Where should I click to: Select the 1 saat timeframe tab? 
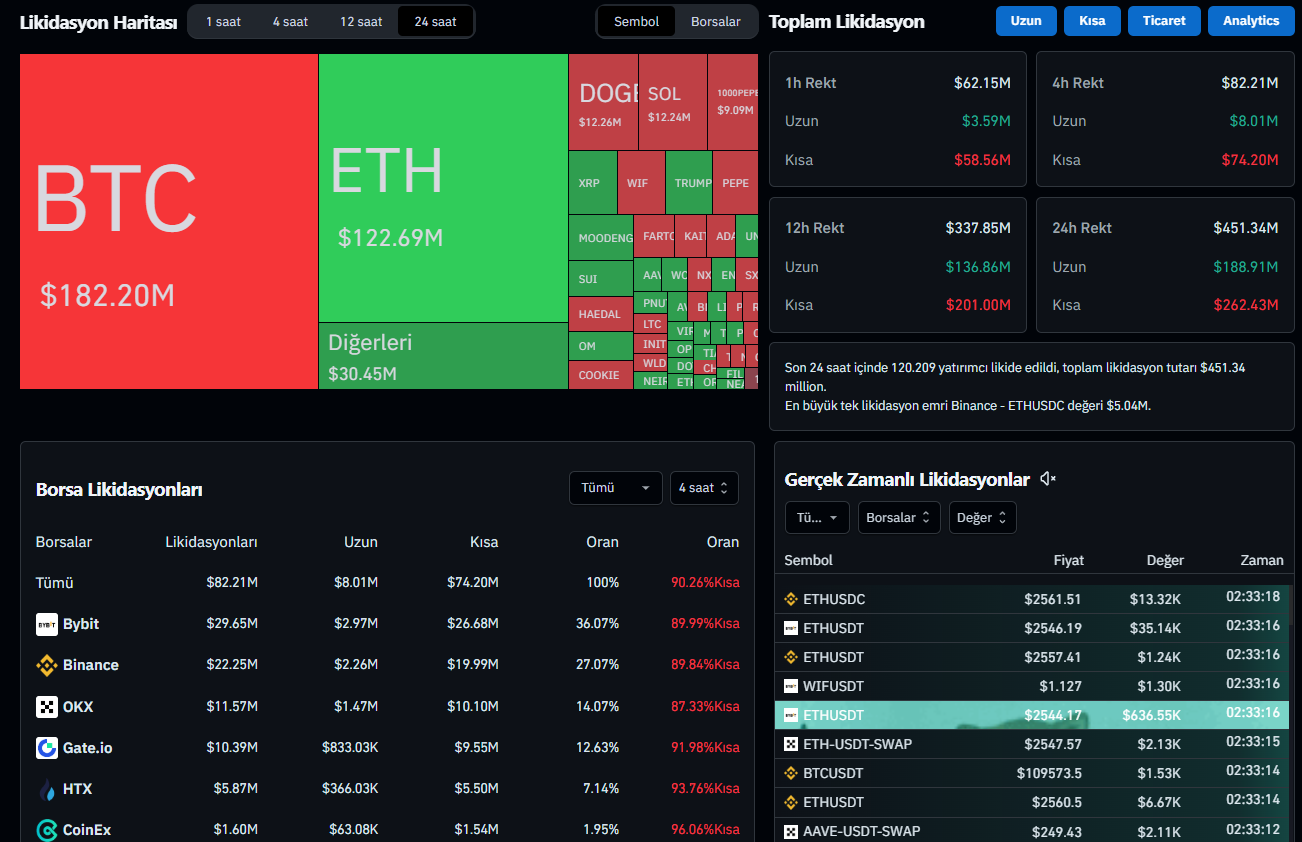point(223,21)
